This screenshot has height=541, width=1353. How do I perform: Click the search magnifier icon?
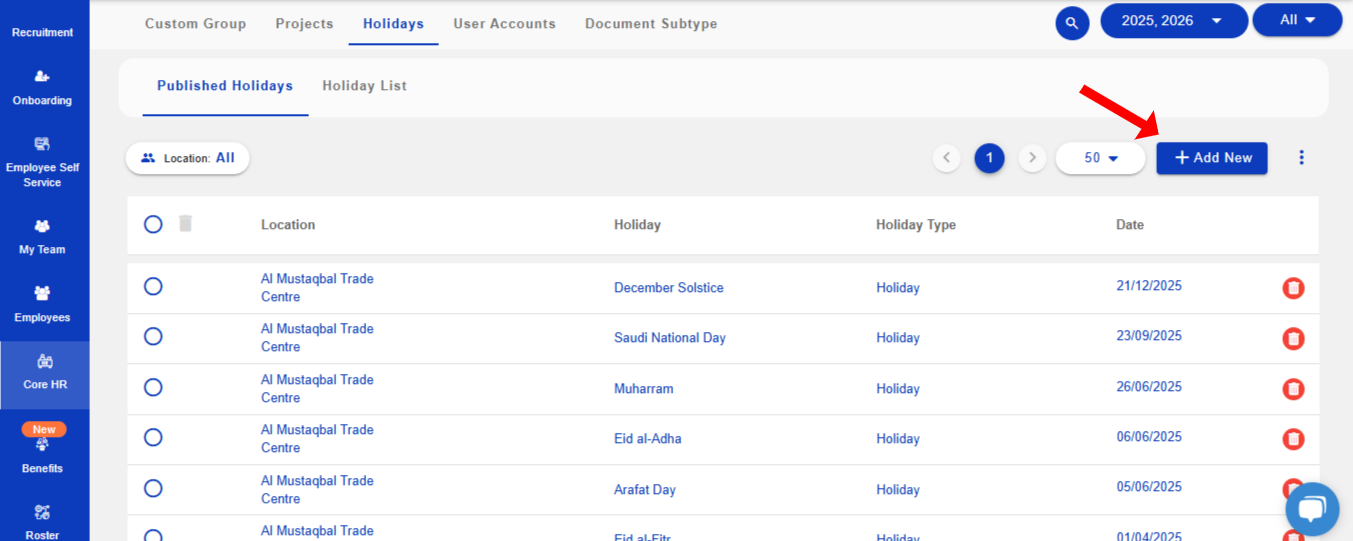[1072, 22]
